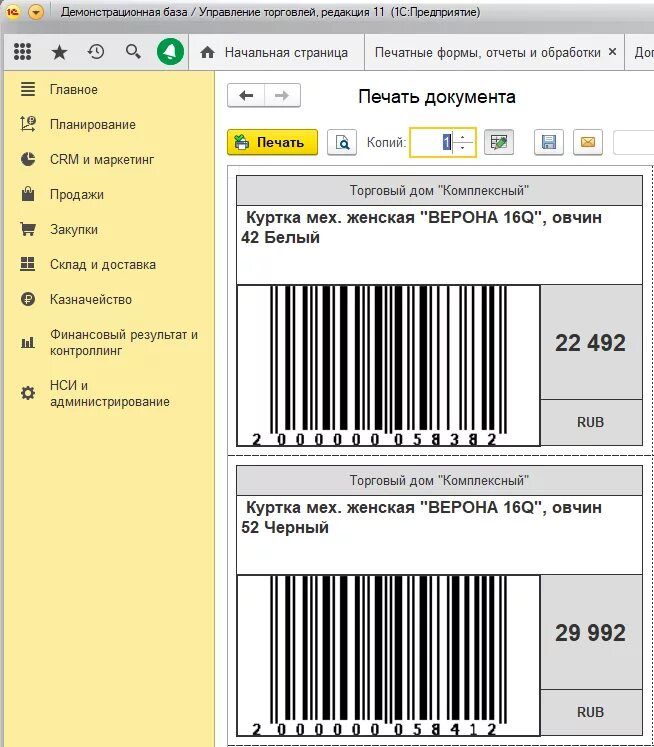Select the price cell 22 492
Image resolution: width=654 pixels, height=747 pixels.
(x=591, y=343)
